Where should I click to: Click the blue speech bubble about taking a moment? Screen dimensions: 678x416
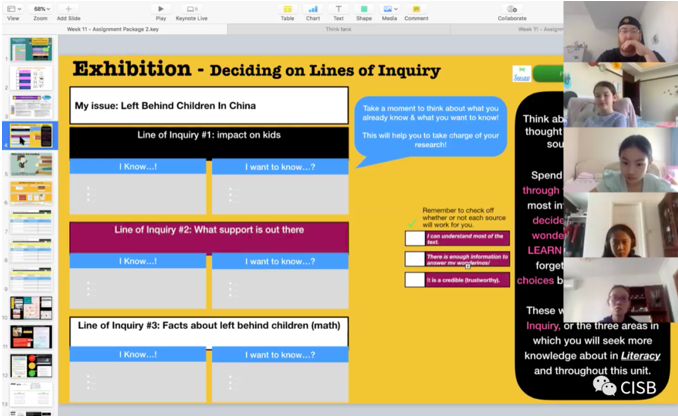430,126
